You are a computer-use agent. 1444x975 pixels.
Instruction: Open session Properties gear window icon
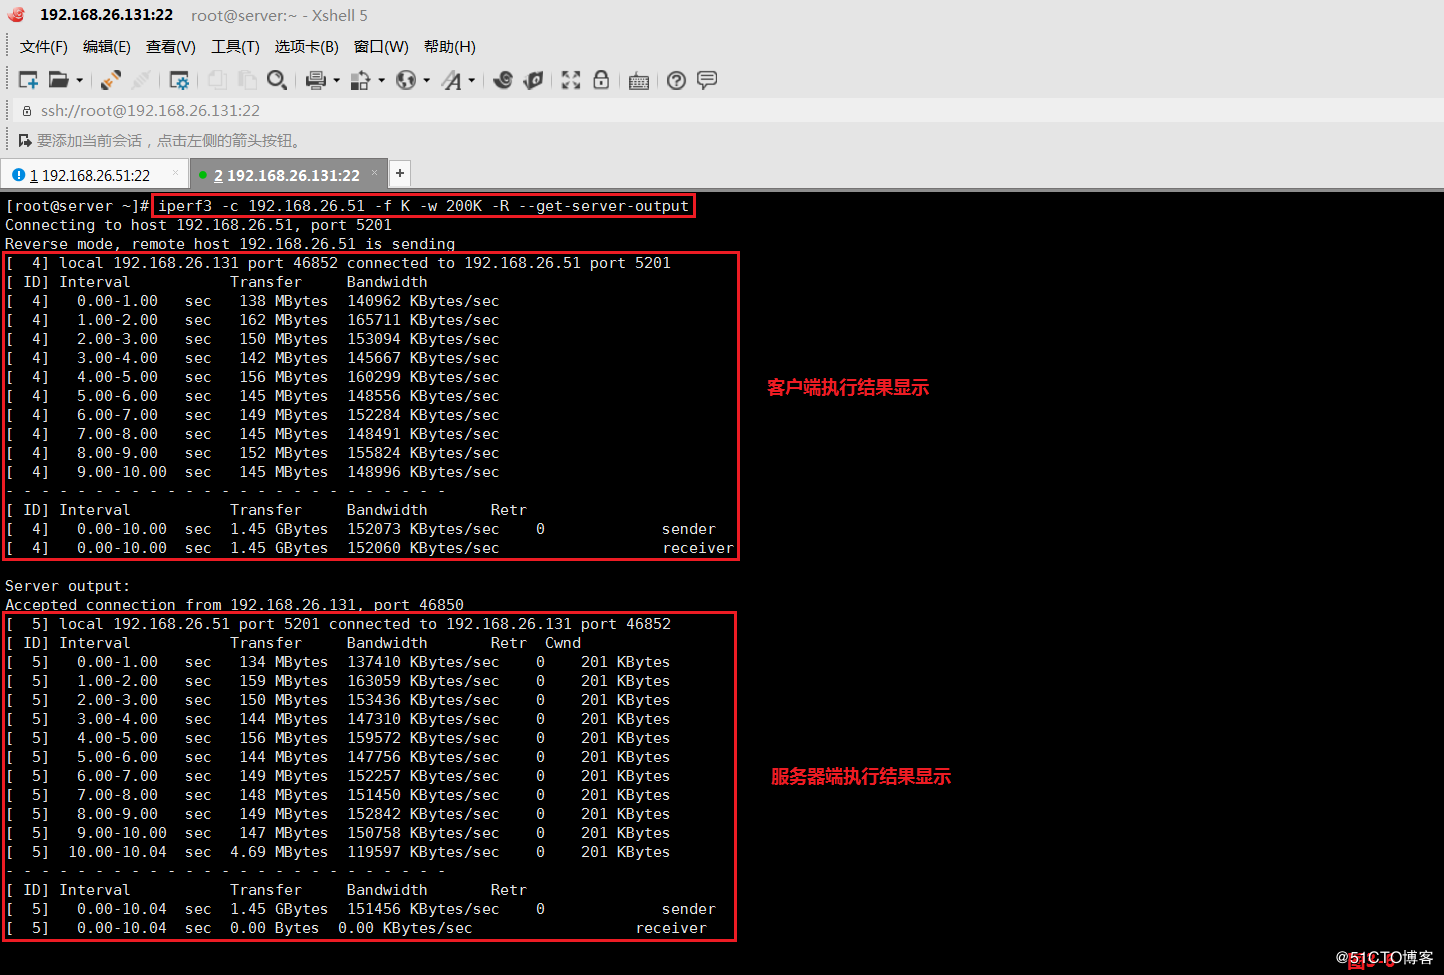point(179,80)
